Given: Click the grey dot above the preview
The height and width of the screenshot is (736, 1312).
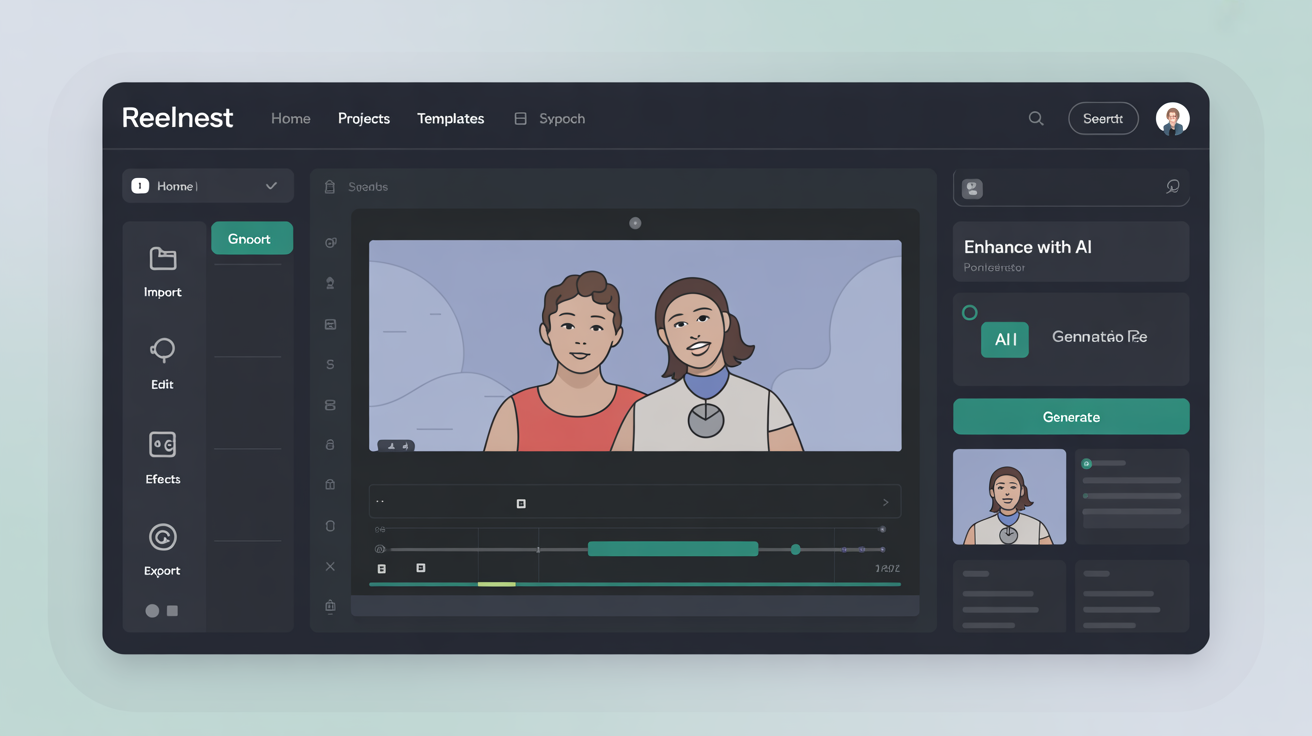Looking at the screenshot, I should (x=635, y=223).
